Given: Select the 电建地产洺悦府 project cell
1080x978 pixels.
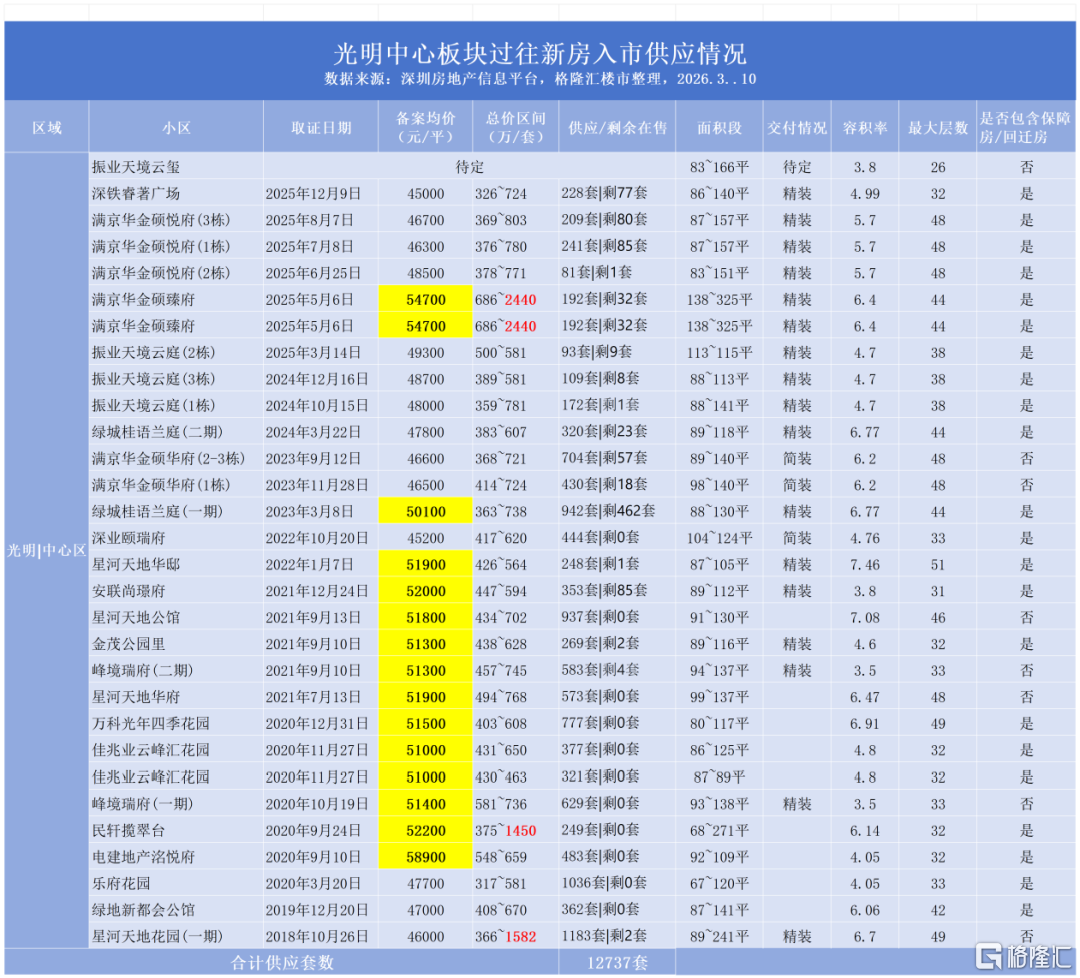Looking at the screenshot, I should [x=143, y=857].
